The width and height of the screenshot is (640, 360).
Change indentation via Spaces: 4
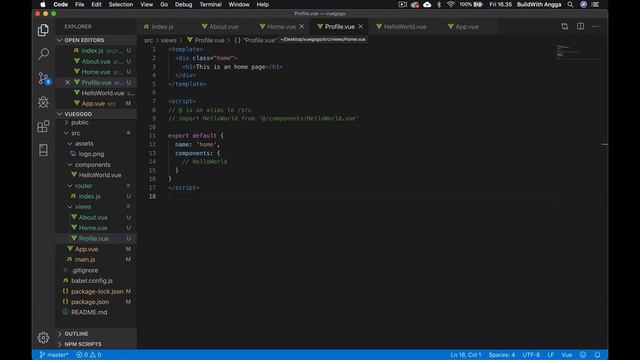tap(502, 355)
